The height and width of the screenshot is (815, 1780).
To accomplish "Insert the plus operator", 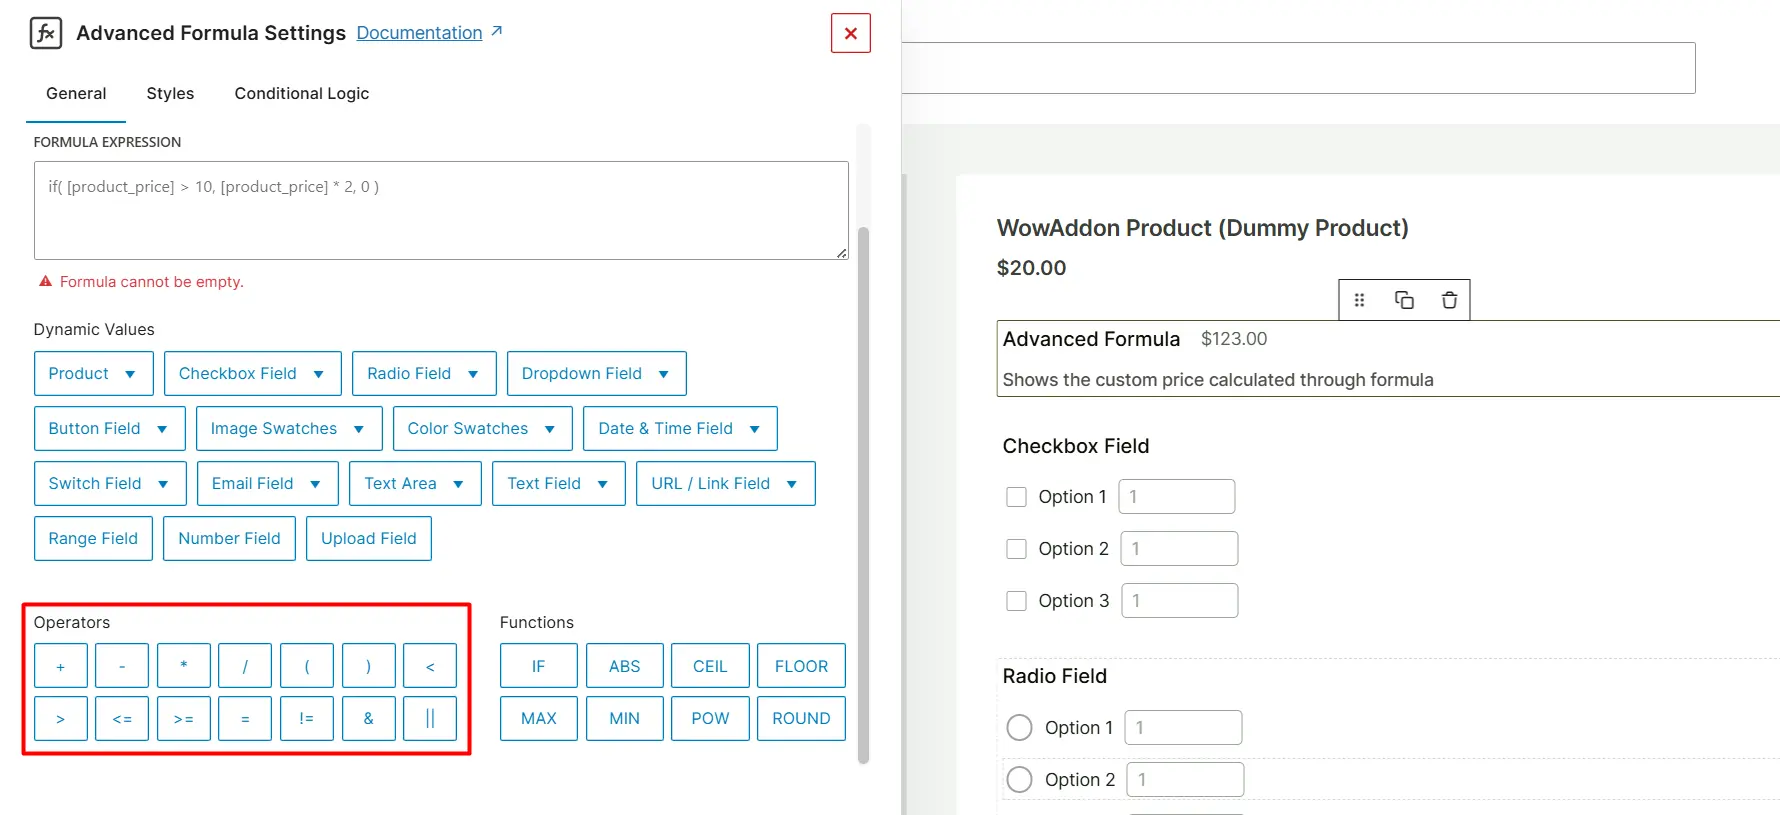I will pyautogui.click(x=61, y=666).
